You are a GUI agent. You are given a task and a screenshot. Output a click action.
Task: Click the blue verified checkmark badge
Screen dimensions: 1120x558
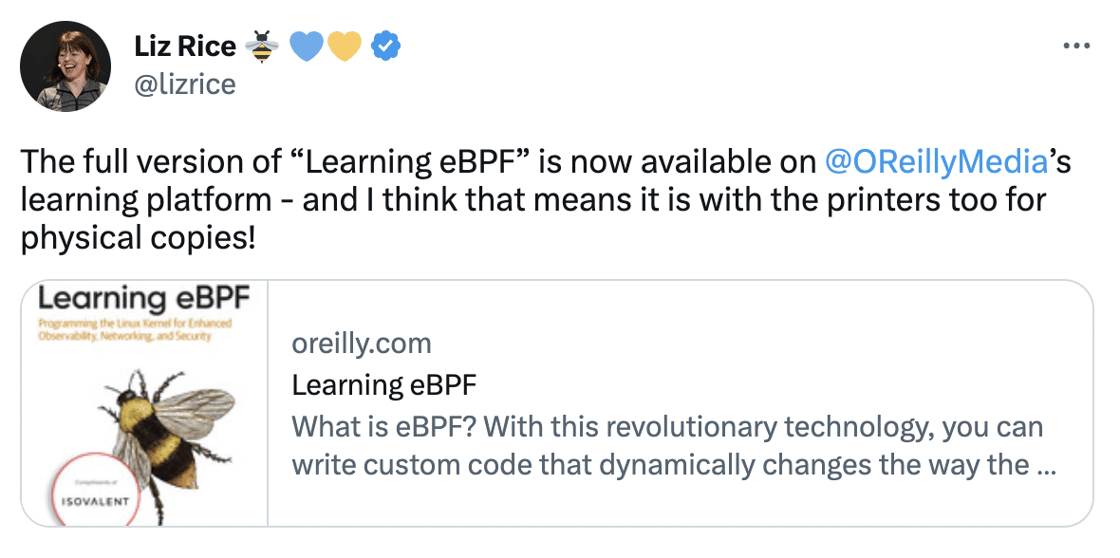click(x=386, y=46)
